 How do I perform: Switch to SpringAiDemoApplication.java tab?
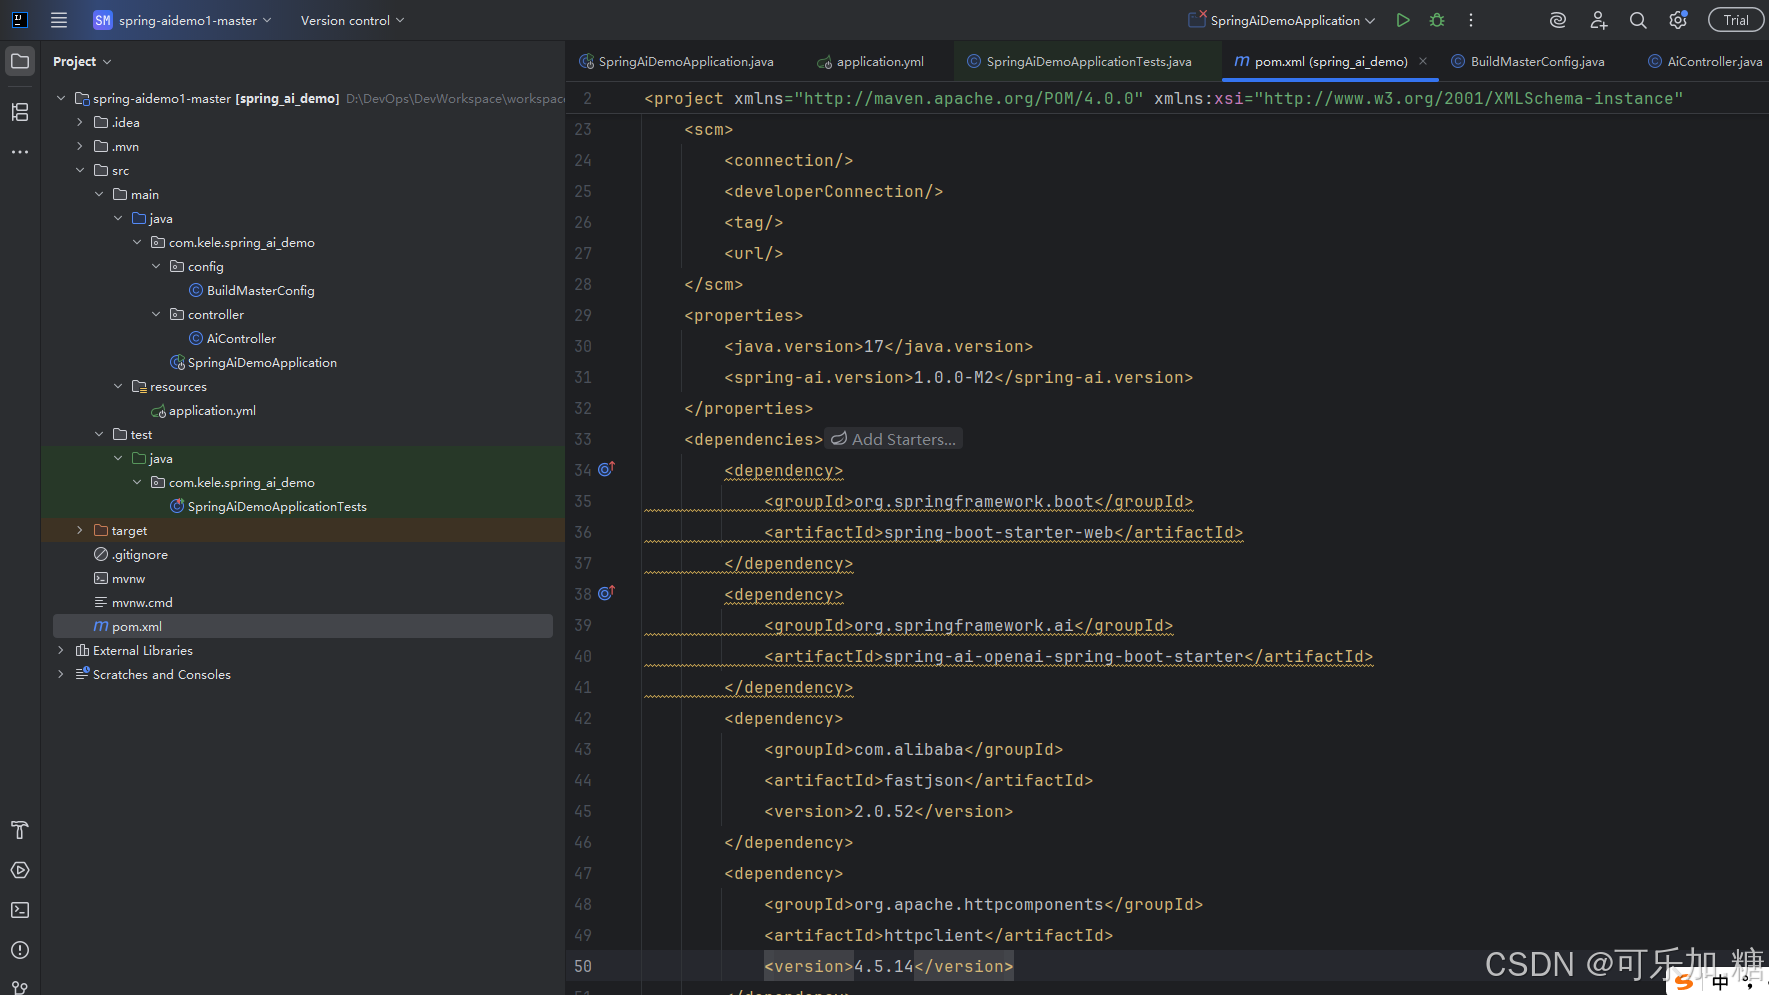(677, 61)
